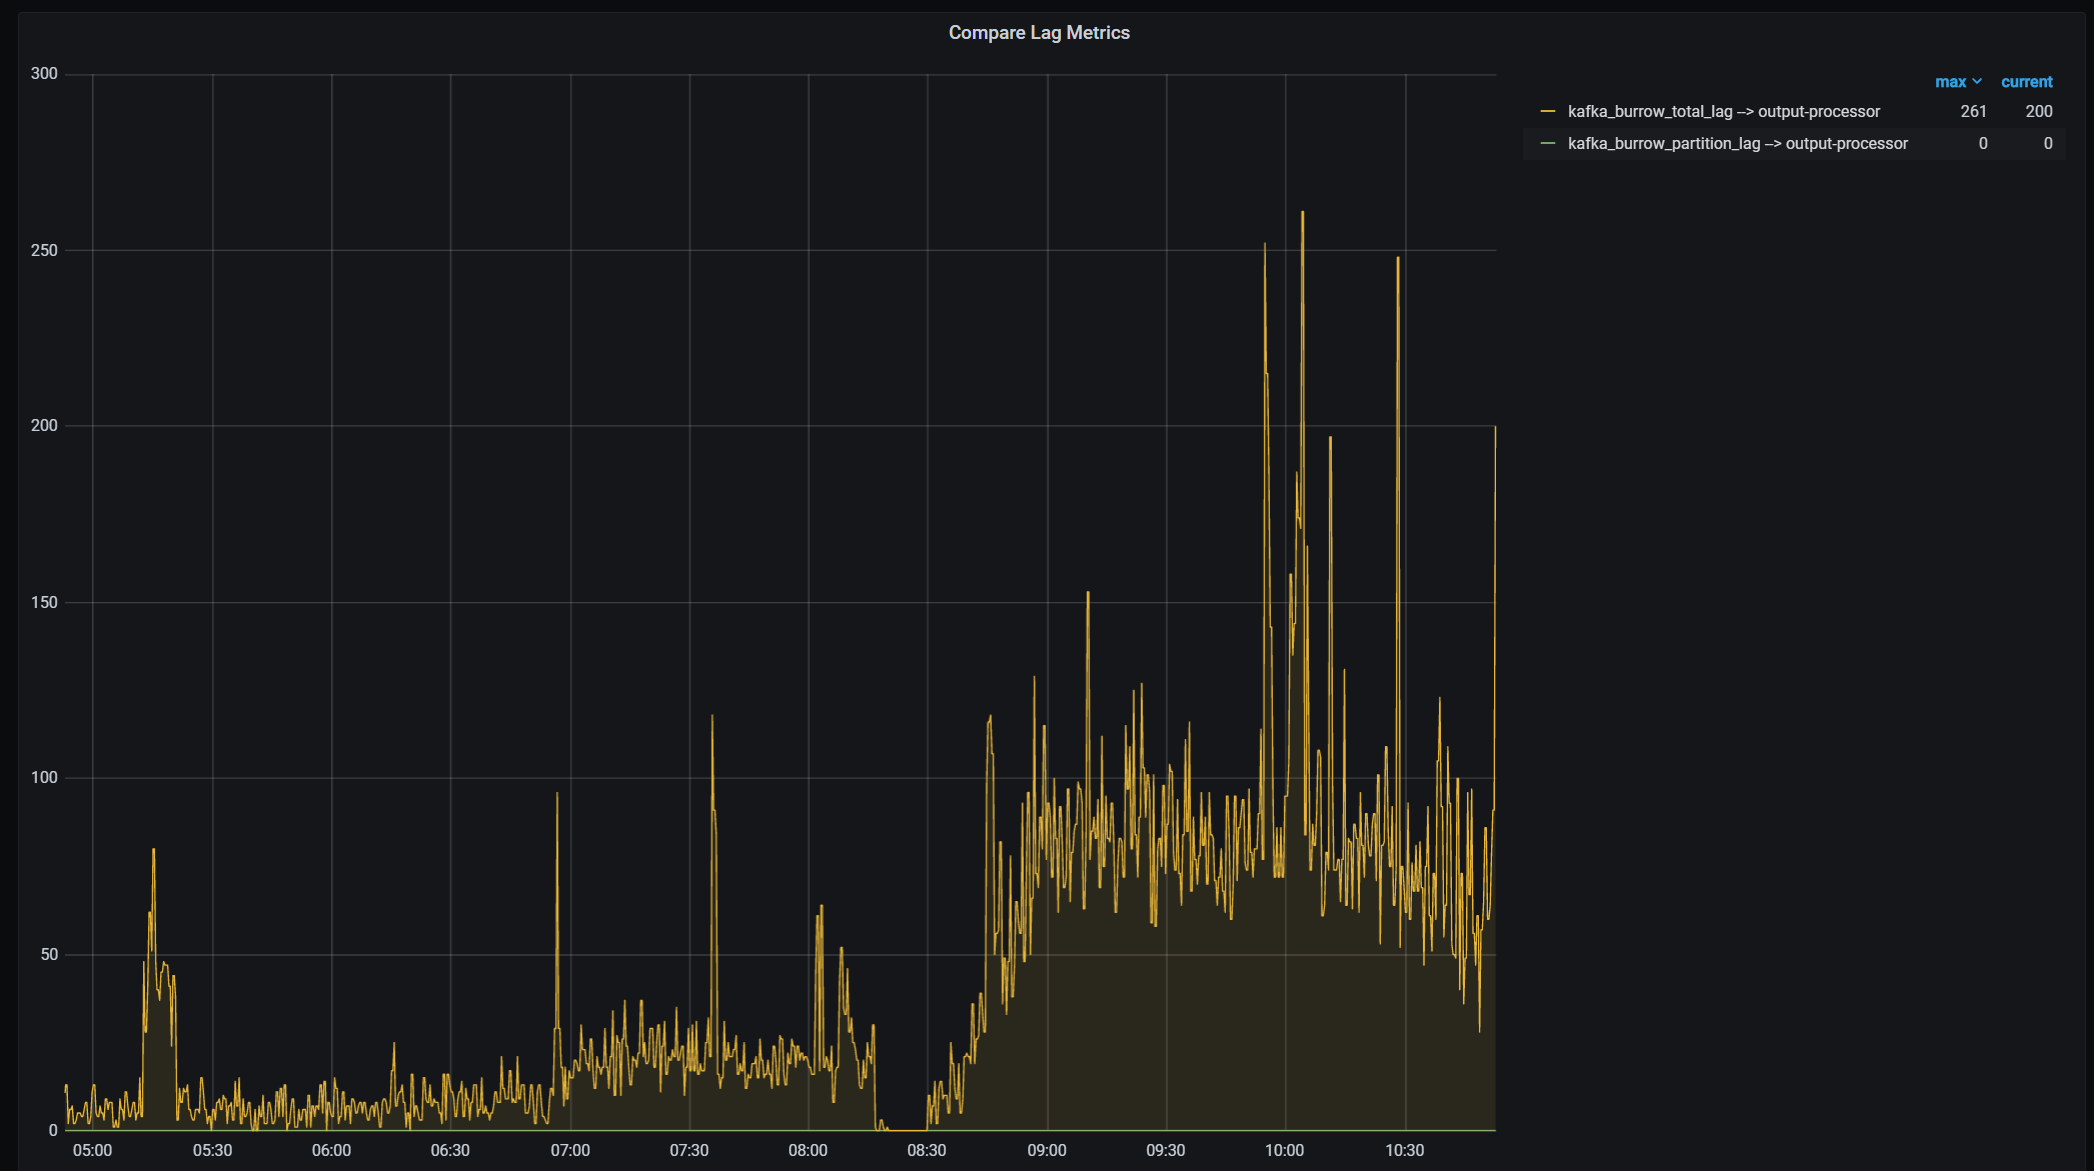Click the current value 200 in legend
Screen dimensions: 2094x1171
[2038, 112]
